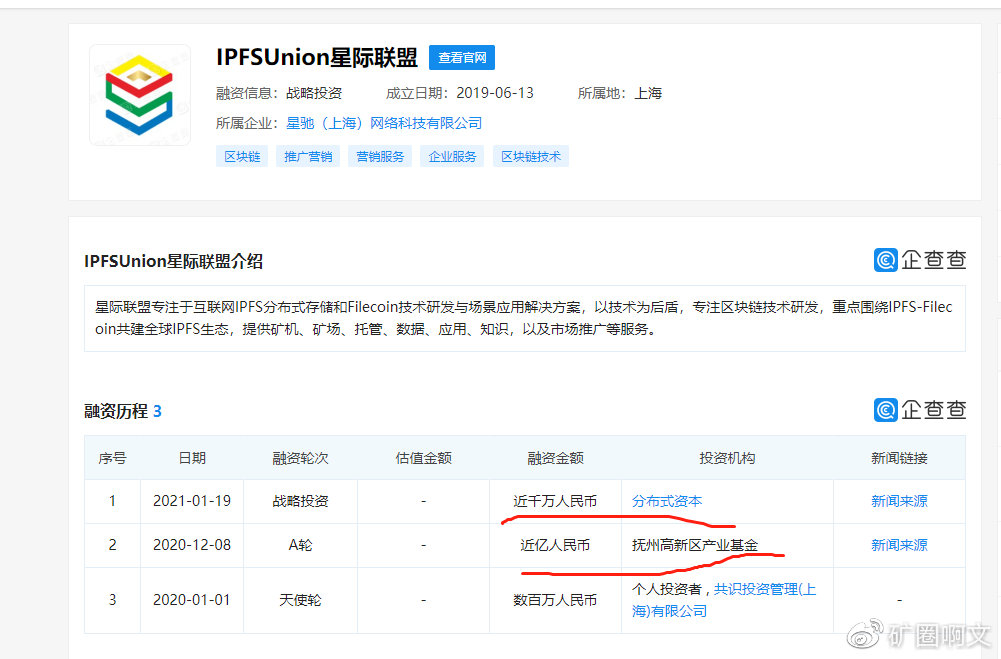Click the 融资金额 column header

pos(555,458)
